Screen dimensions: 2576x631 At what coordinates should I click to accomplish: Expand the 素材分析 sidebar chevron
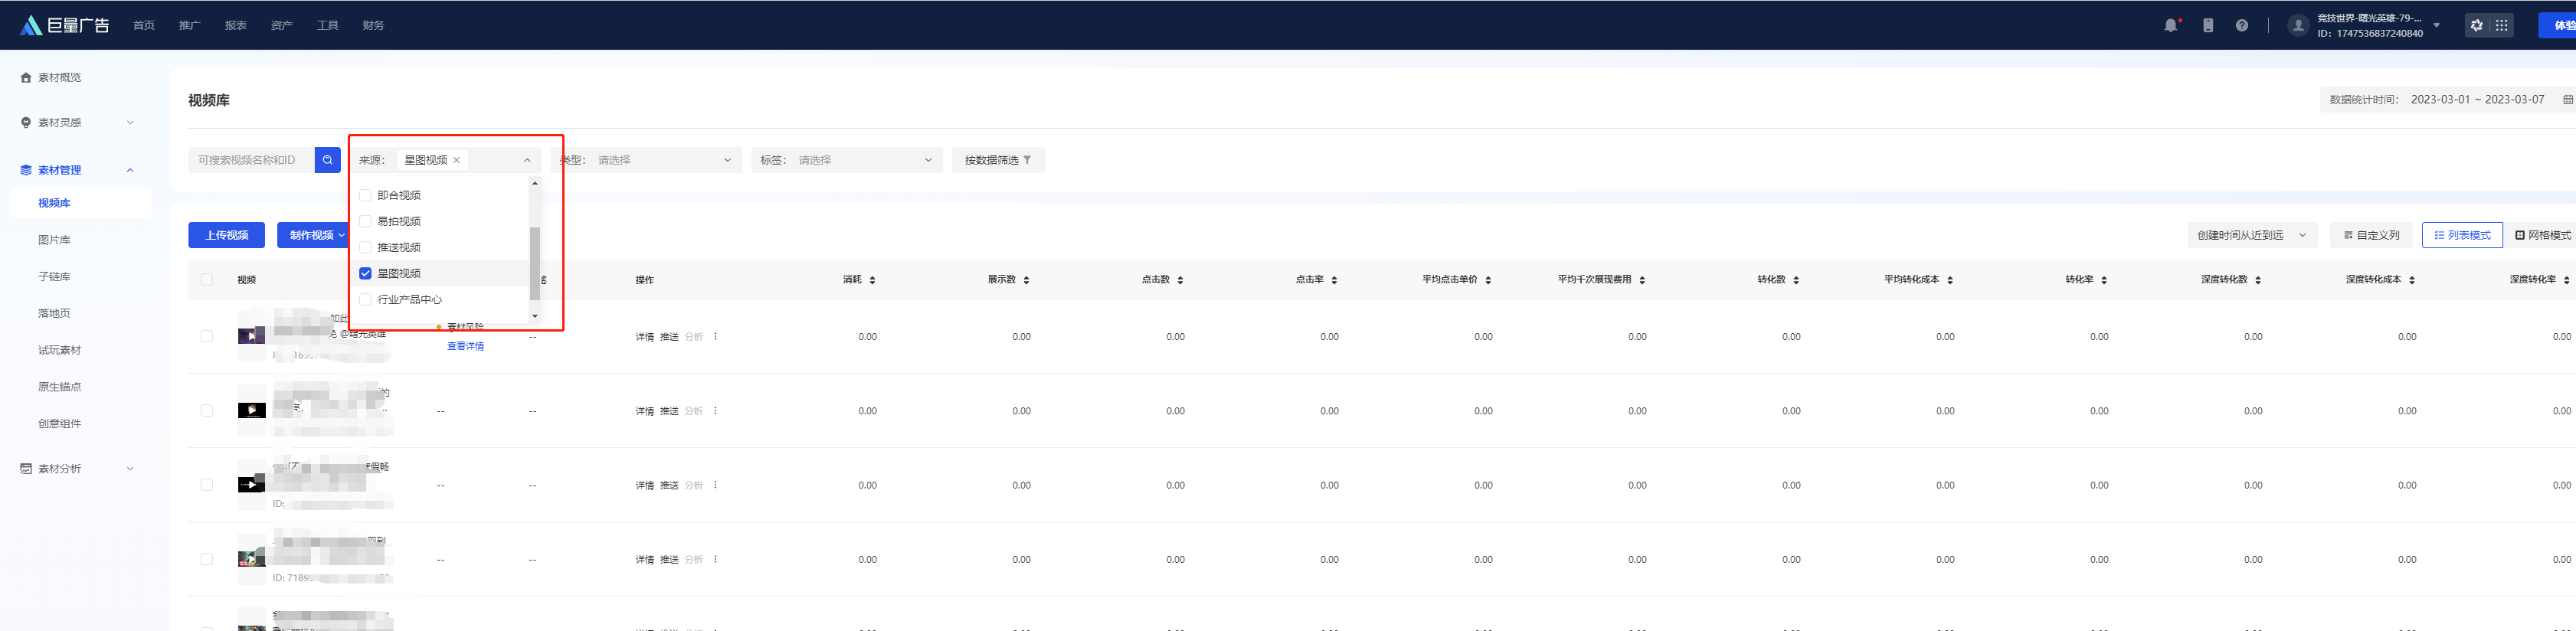pyautogui.click(x=130, y=468)
